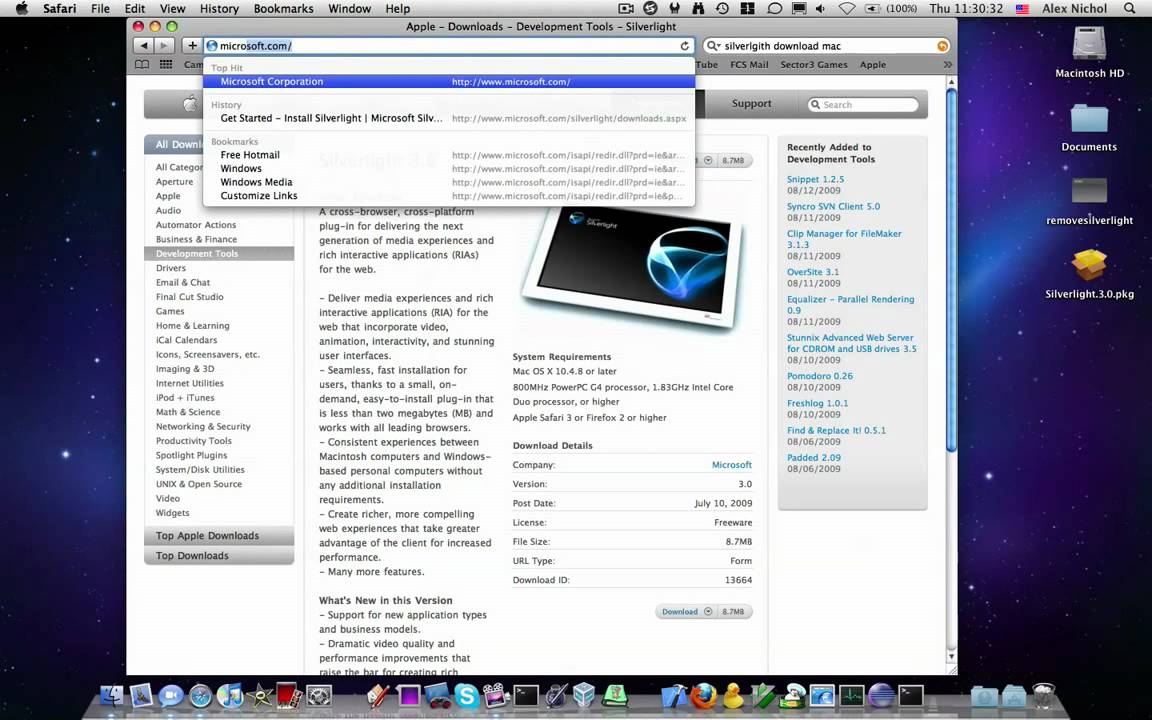Click the Apple site Search field

point(863,104)
